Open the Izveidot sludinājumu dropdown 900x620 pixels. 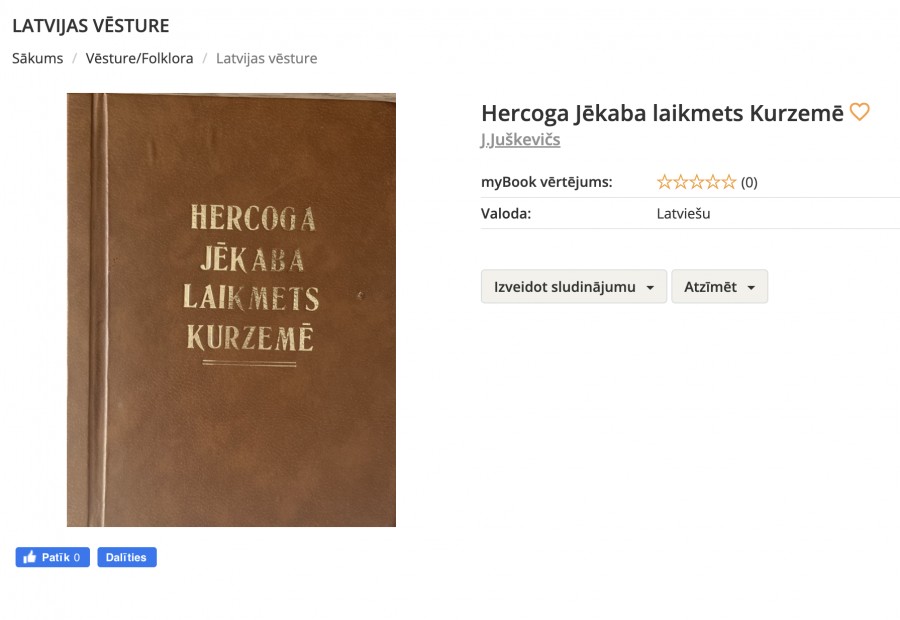[574, 286]
